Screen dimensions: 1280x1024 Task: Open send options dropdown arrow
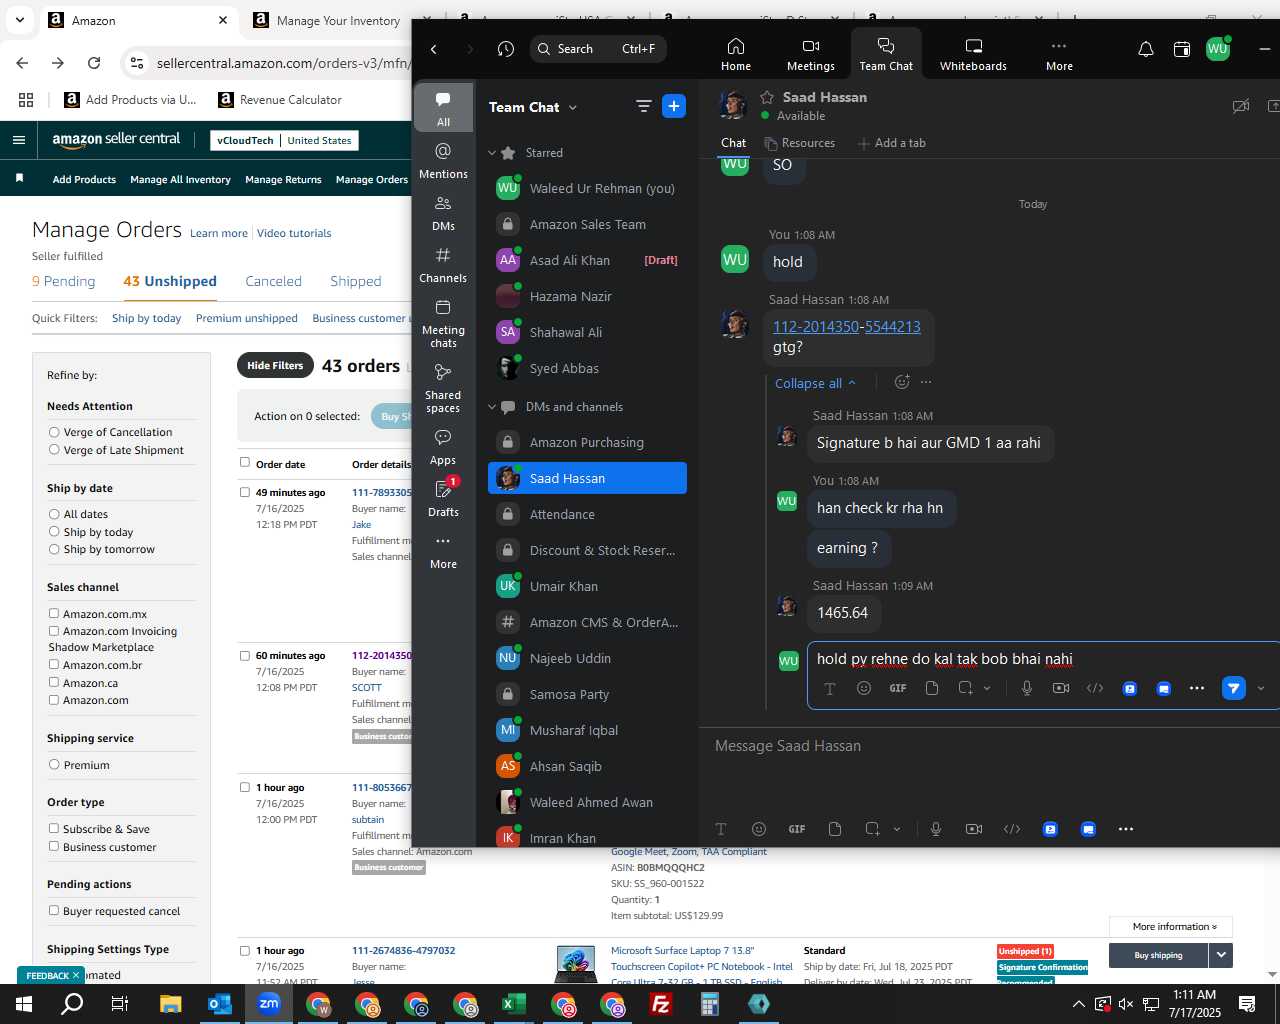tap(1261, 688)
